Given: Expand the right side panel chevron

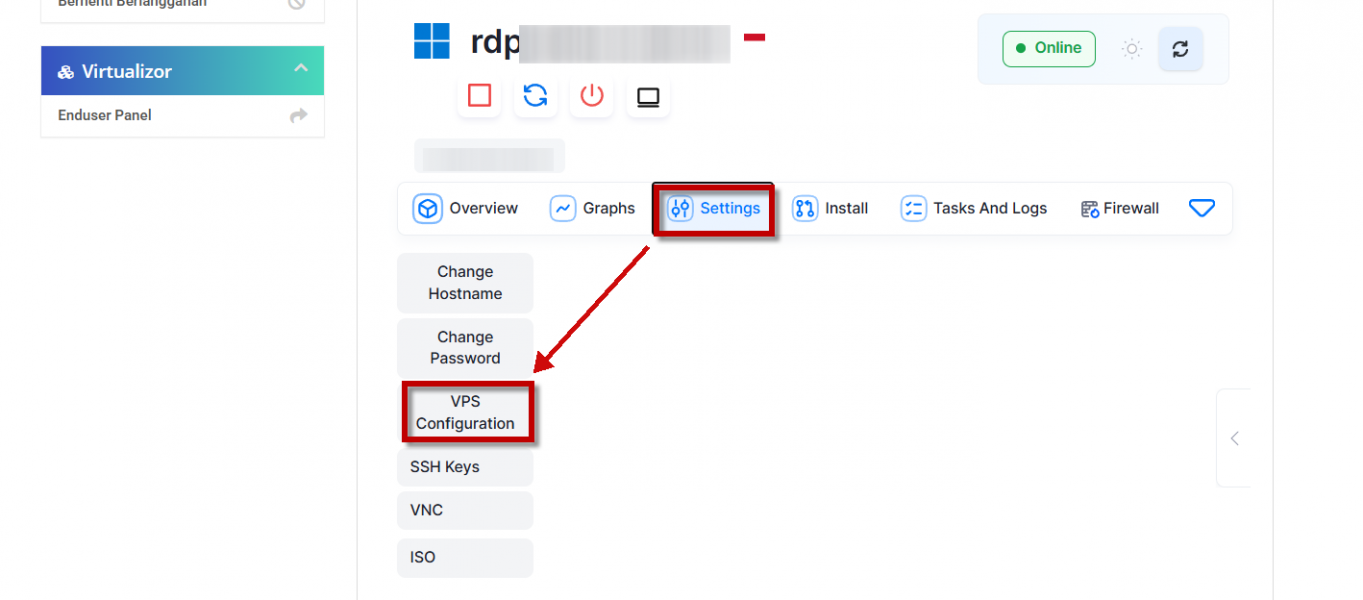Looking at the screenshot, I should click(x=1235, y=438).
